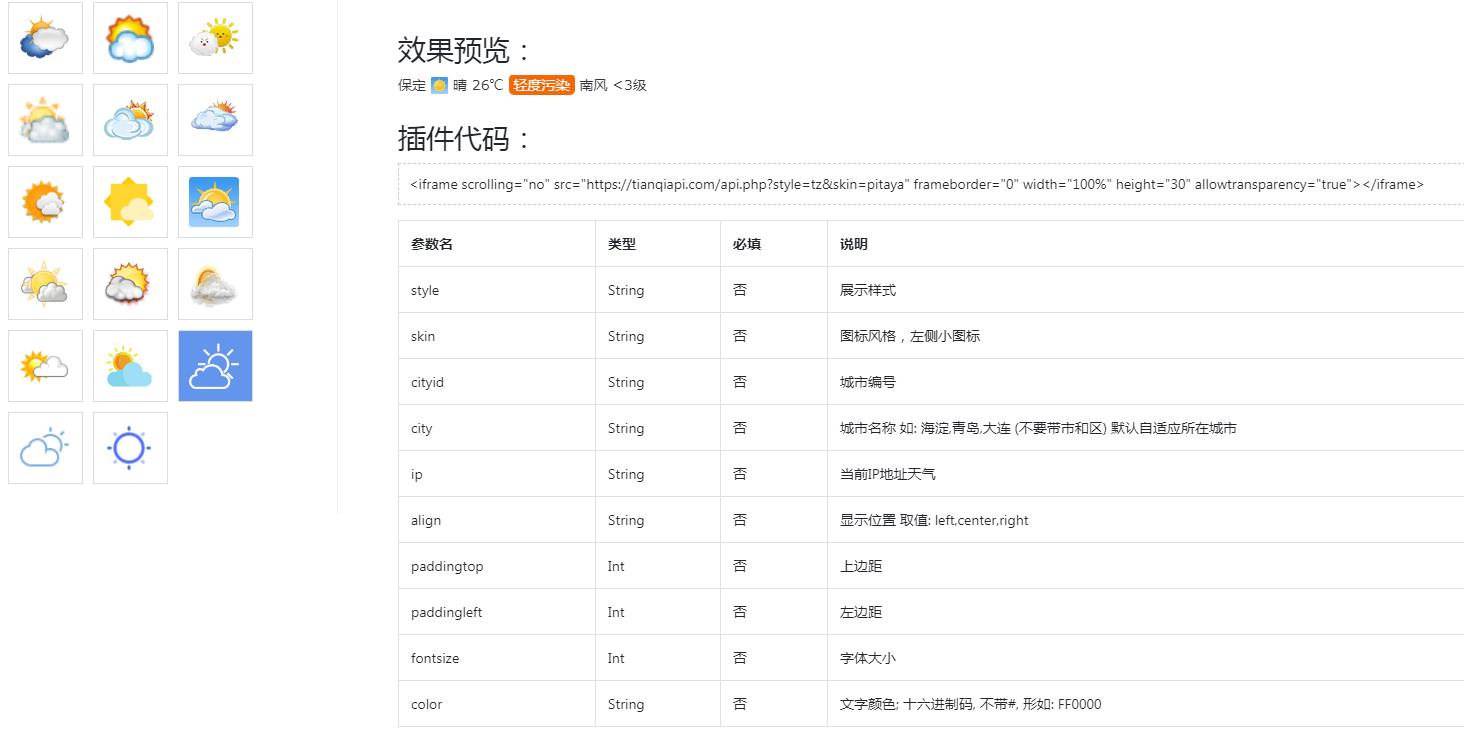Pick realistic fluffy cloud covering sun icon
The height and width of the screenshot is (741, 1464).
click(x=215, y=284)
